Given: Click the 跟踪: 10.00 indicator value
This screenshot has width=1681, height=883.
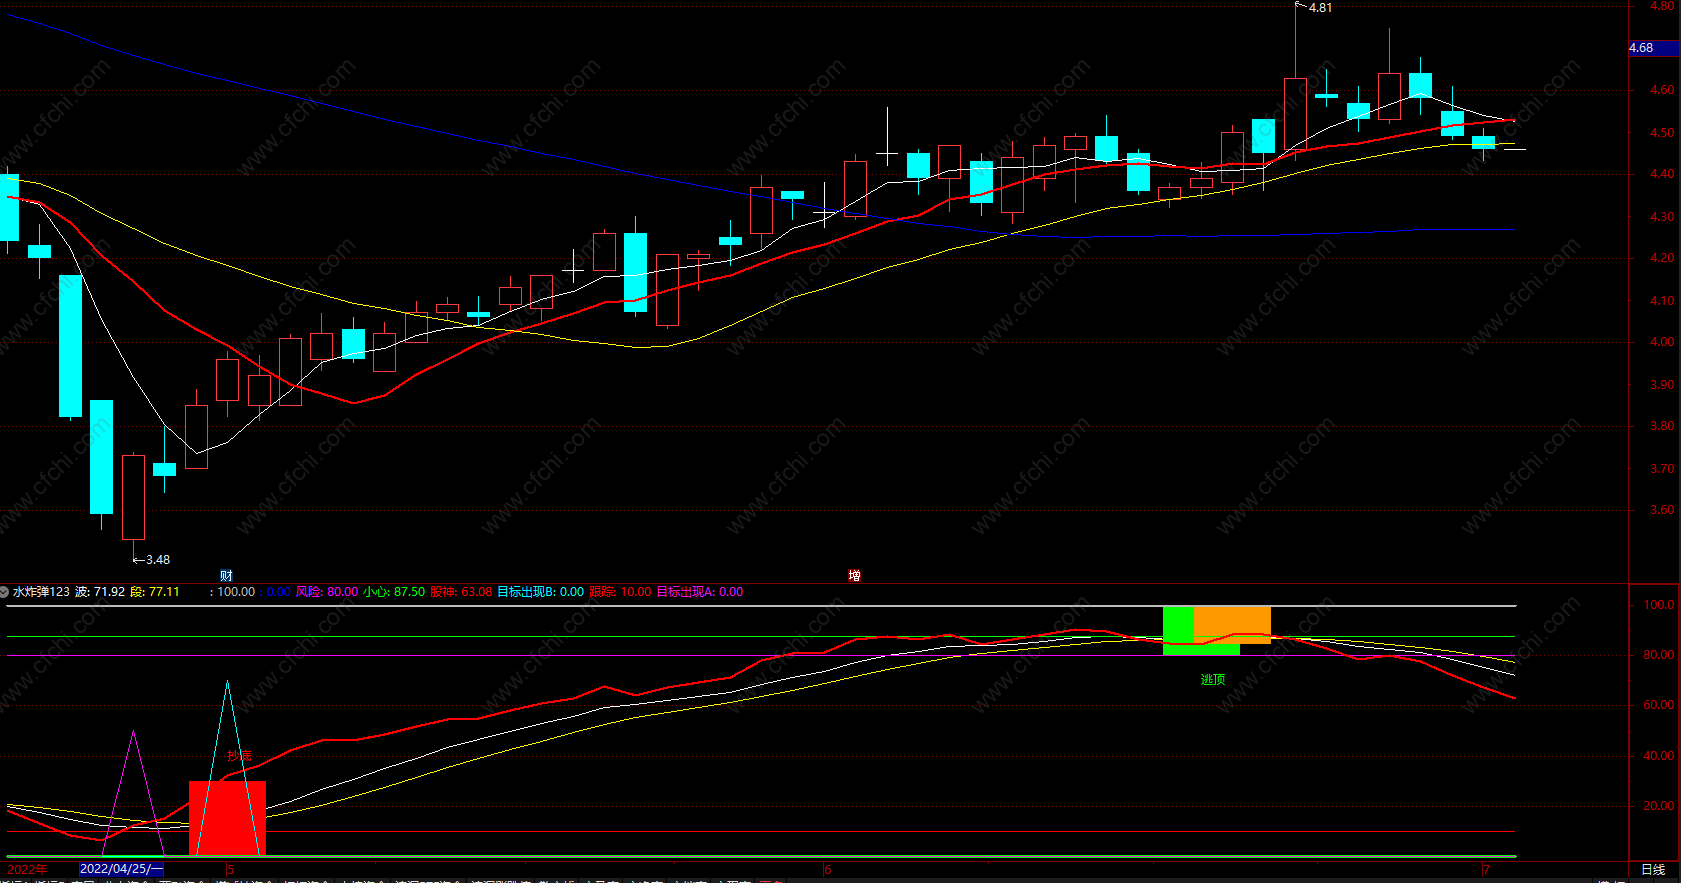Looking at the screenshot, I should coord(620,592).
